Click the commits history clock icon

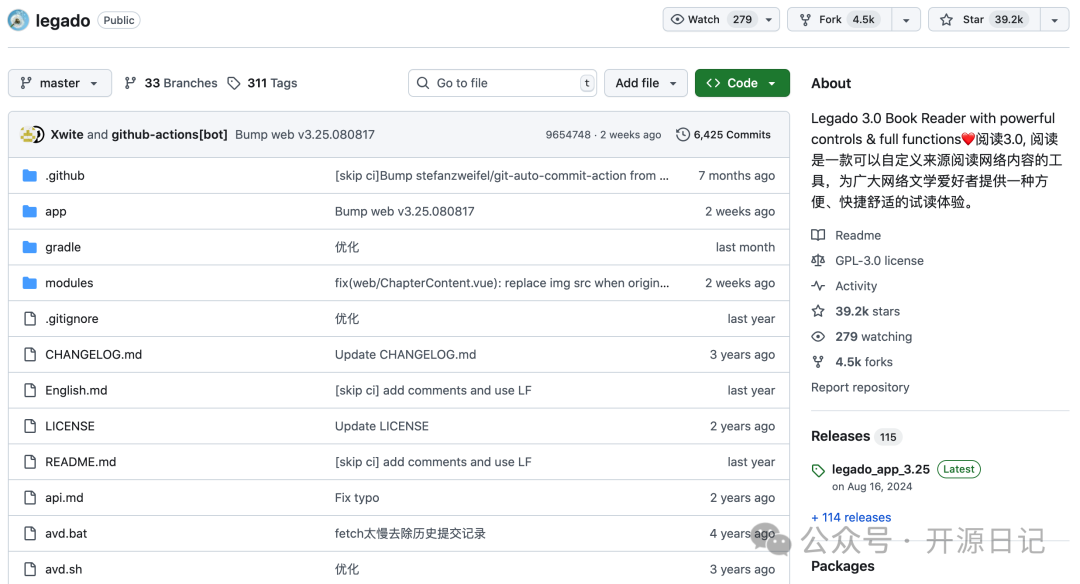click(683, 135)
